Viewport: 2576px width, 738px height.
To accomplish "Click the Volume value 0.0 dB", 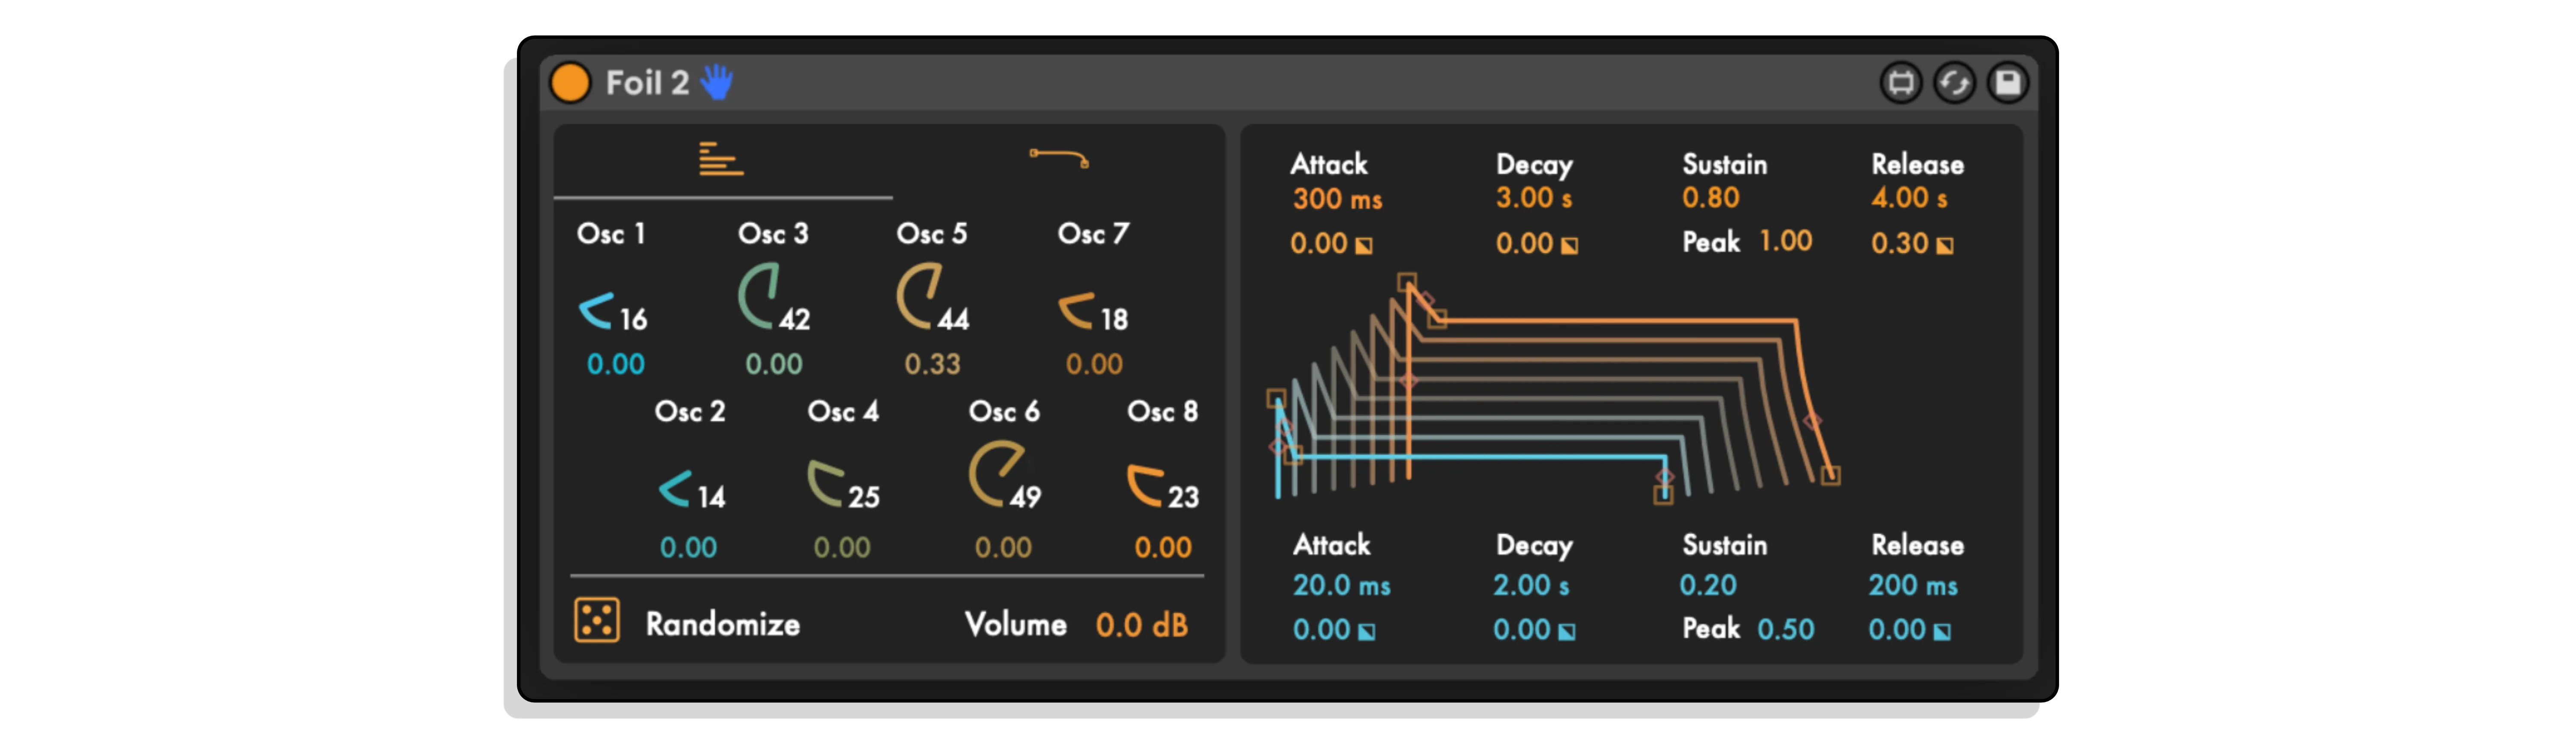I will click(x=1142, y=625).
